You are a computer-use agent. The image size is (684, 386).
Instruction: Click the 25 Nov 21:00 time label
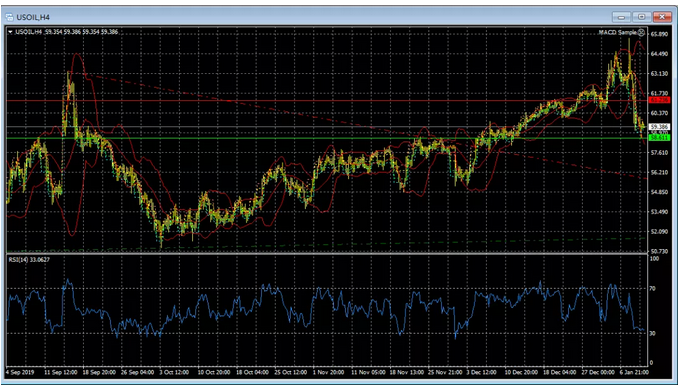click(445, 372)
